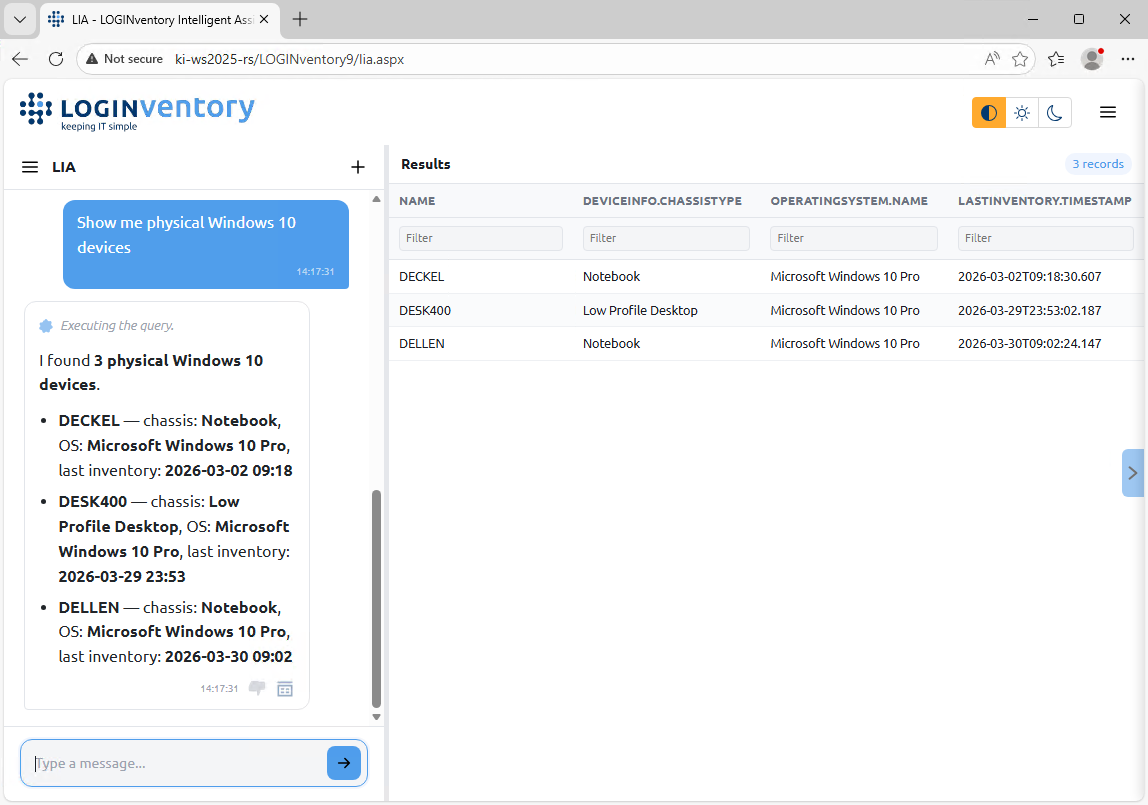Open the browser tab list dropdown
The width and height of the screenshot is (1148, 805).
tap(19, 19)
